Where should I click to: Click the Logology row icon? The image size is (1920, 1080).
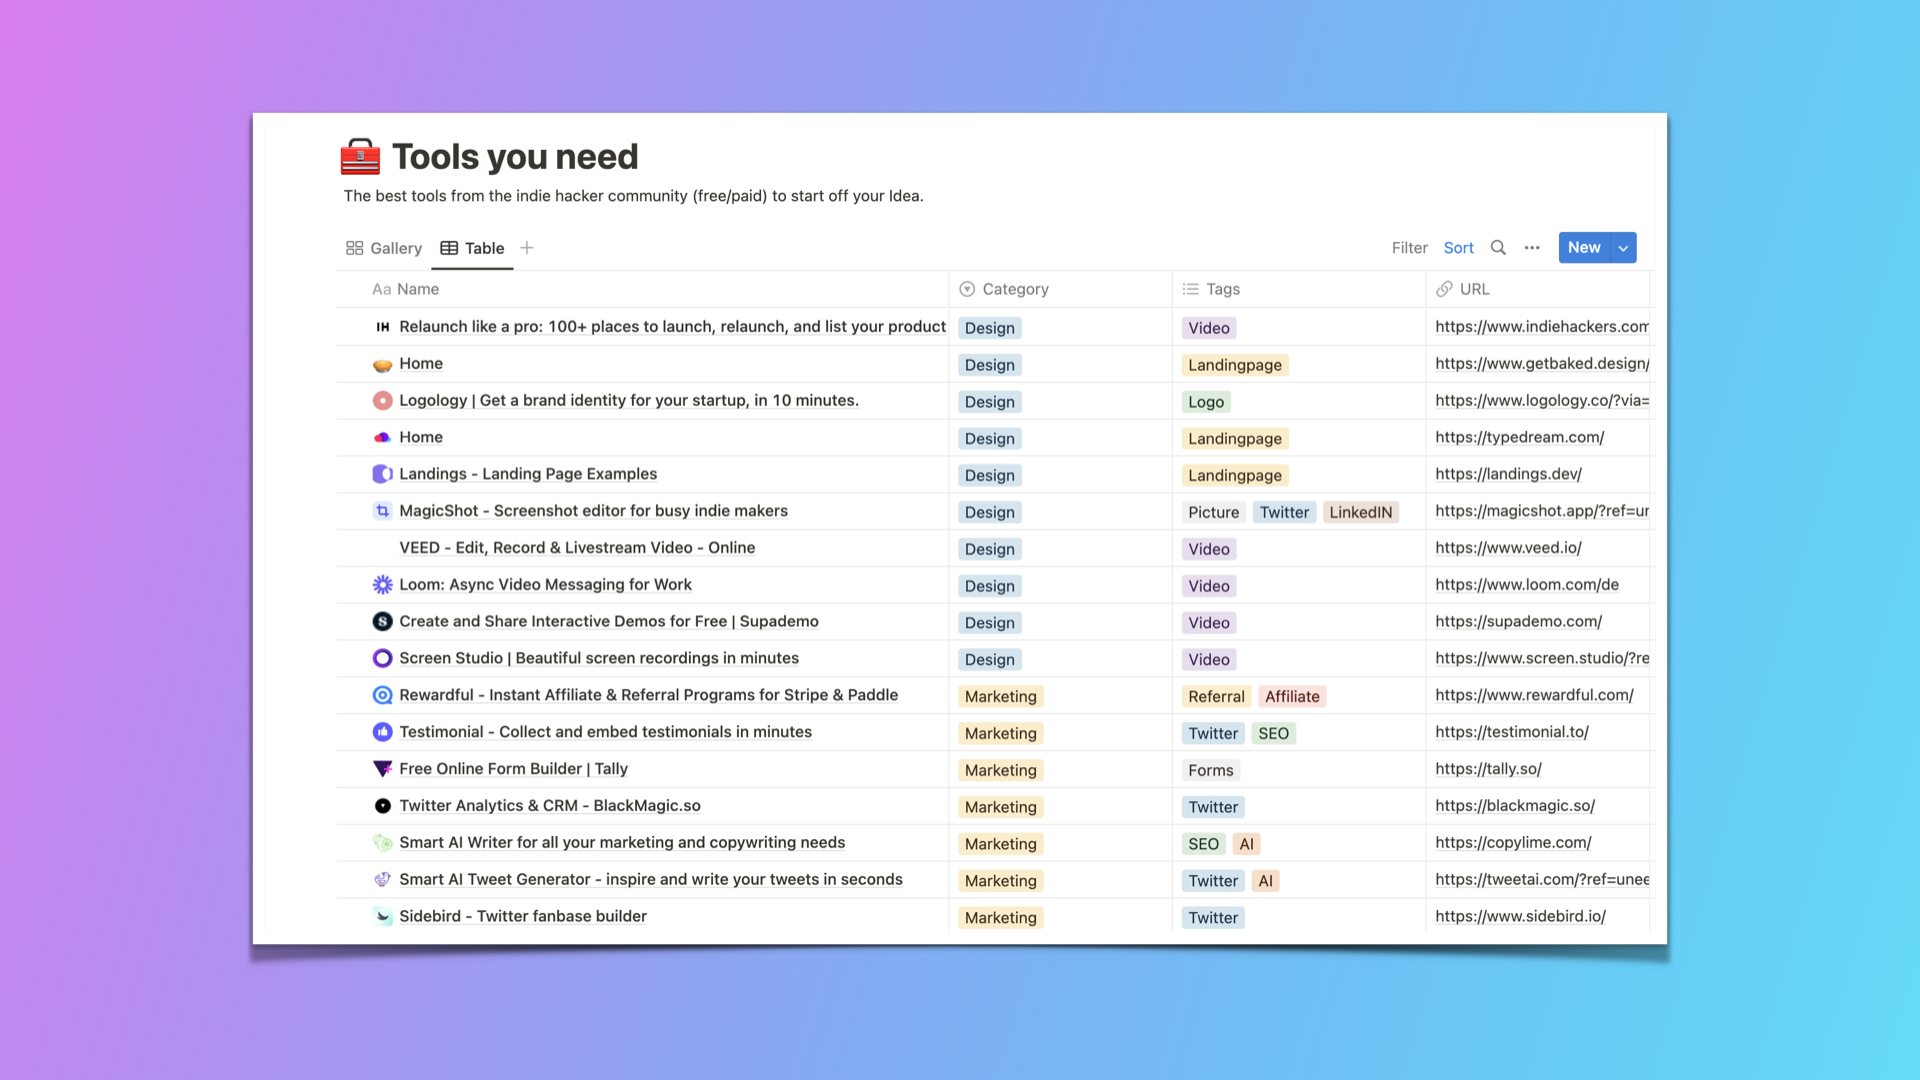[382, 401]
